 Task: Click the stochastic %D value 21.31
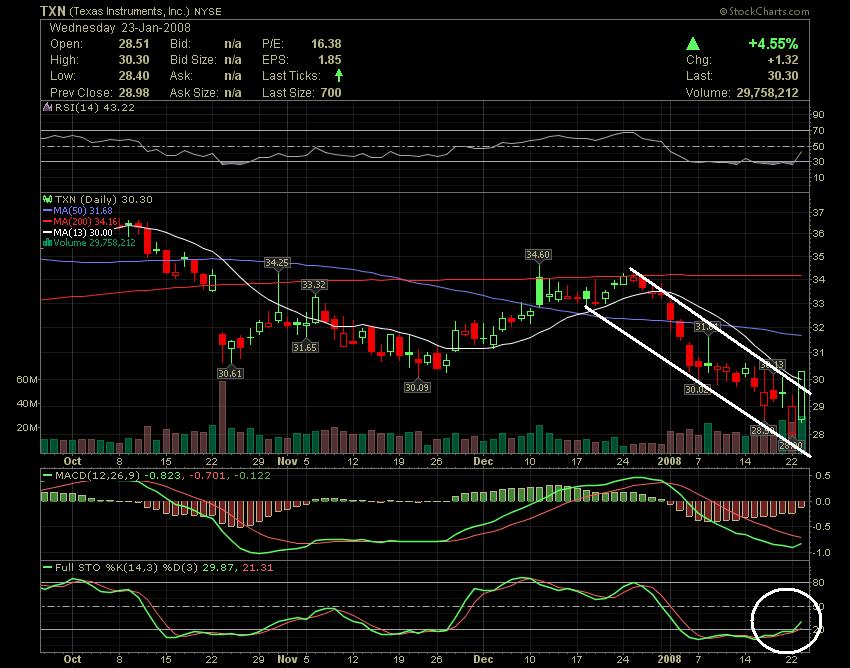pos(259,568)
